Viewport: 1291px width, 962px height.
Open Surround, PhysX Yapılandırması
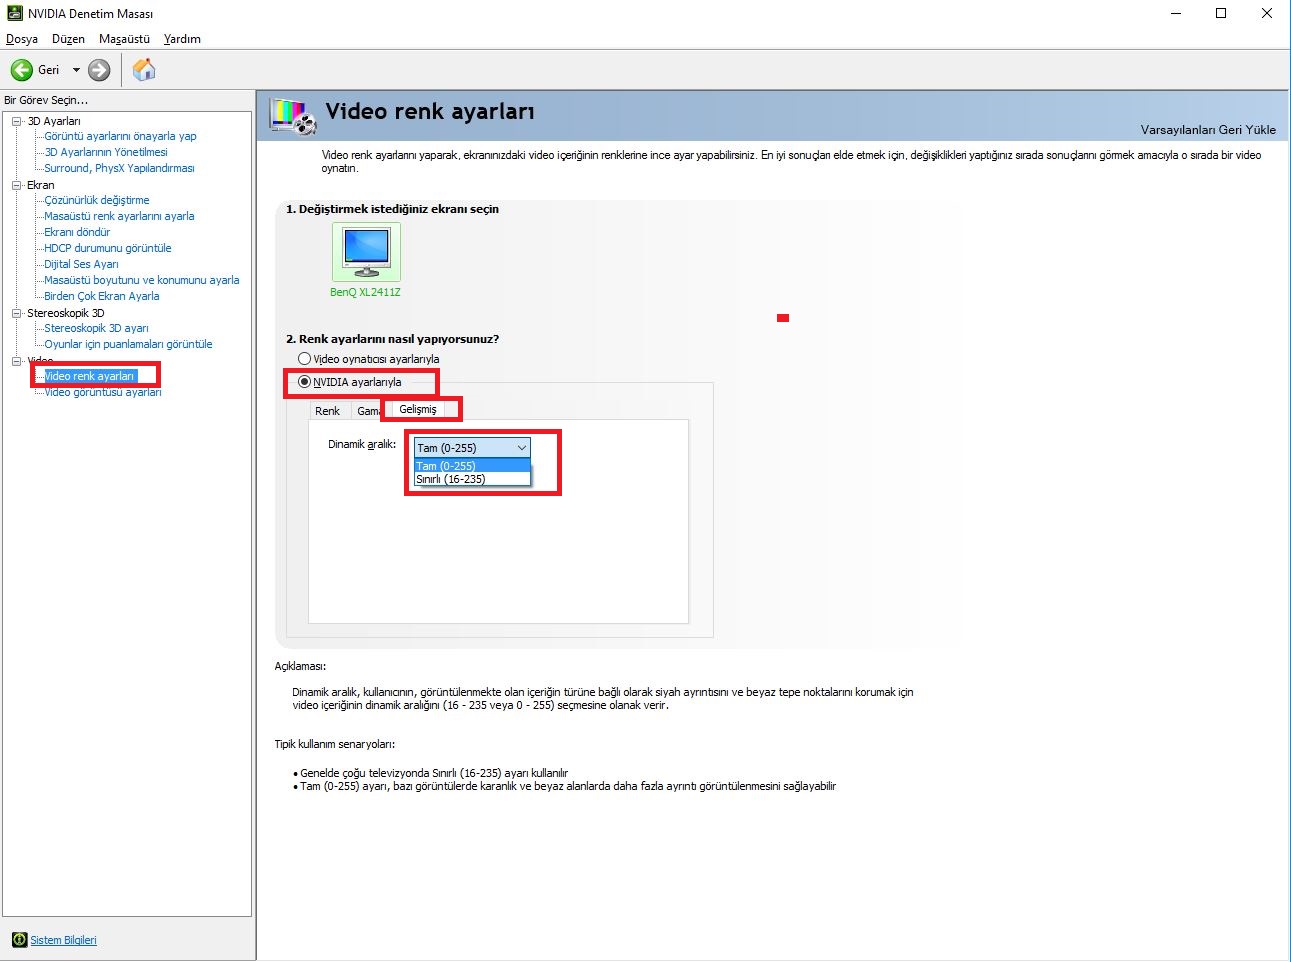point(119,168)
